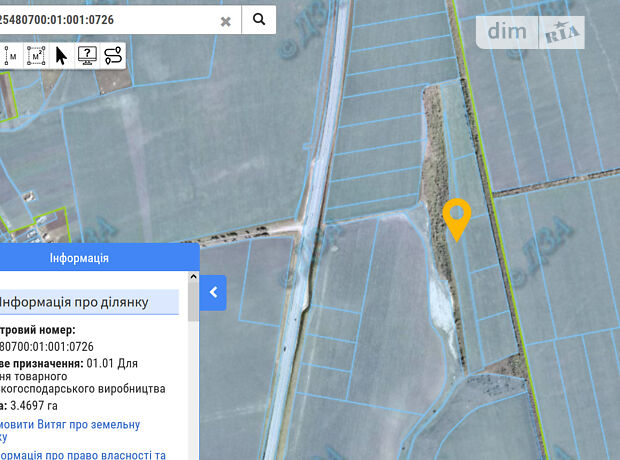
Task: Select the distance measurement tool
Action: [x=12, y=56]
